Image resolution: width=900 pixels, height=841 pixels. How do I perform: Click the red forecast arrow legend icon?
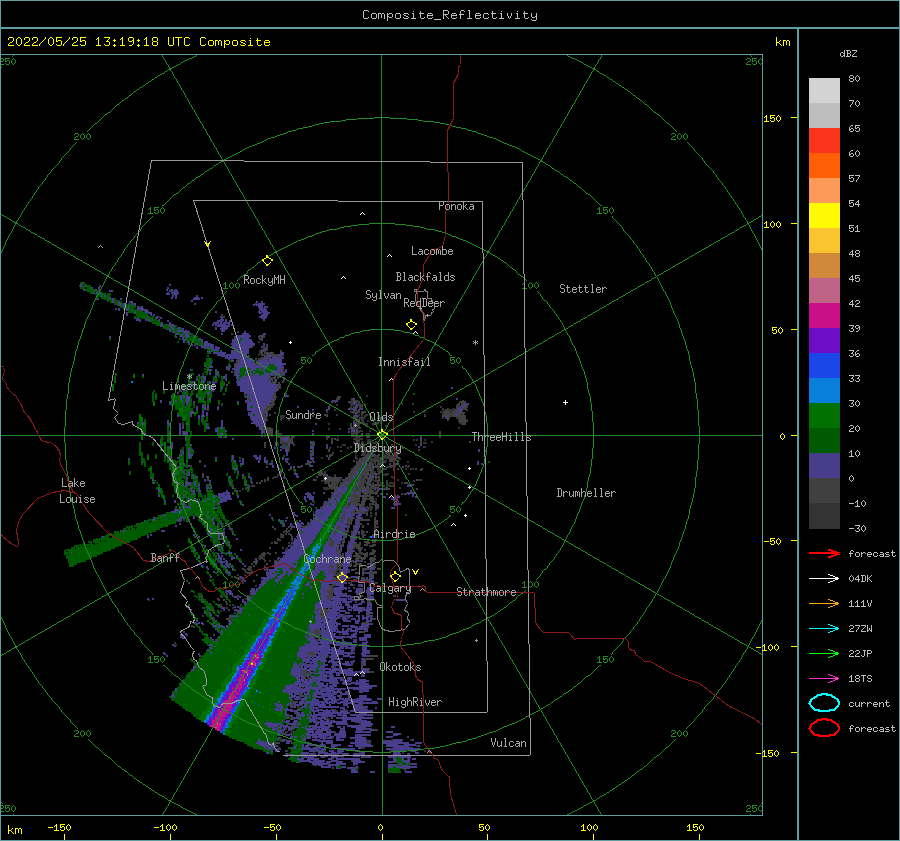(x=824, y=553)
